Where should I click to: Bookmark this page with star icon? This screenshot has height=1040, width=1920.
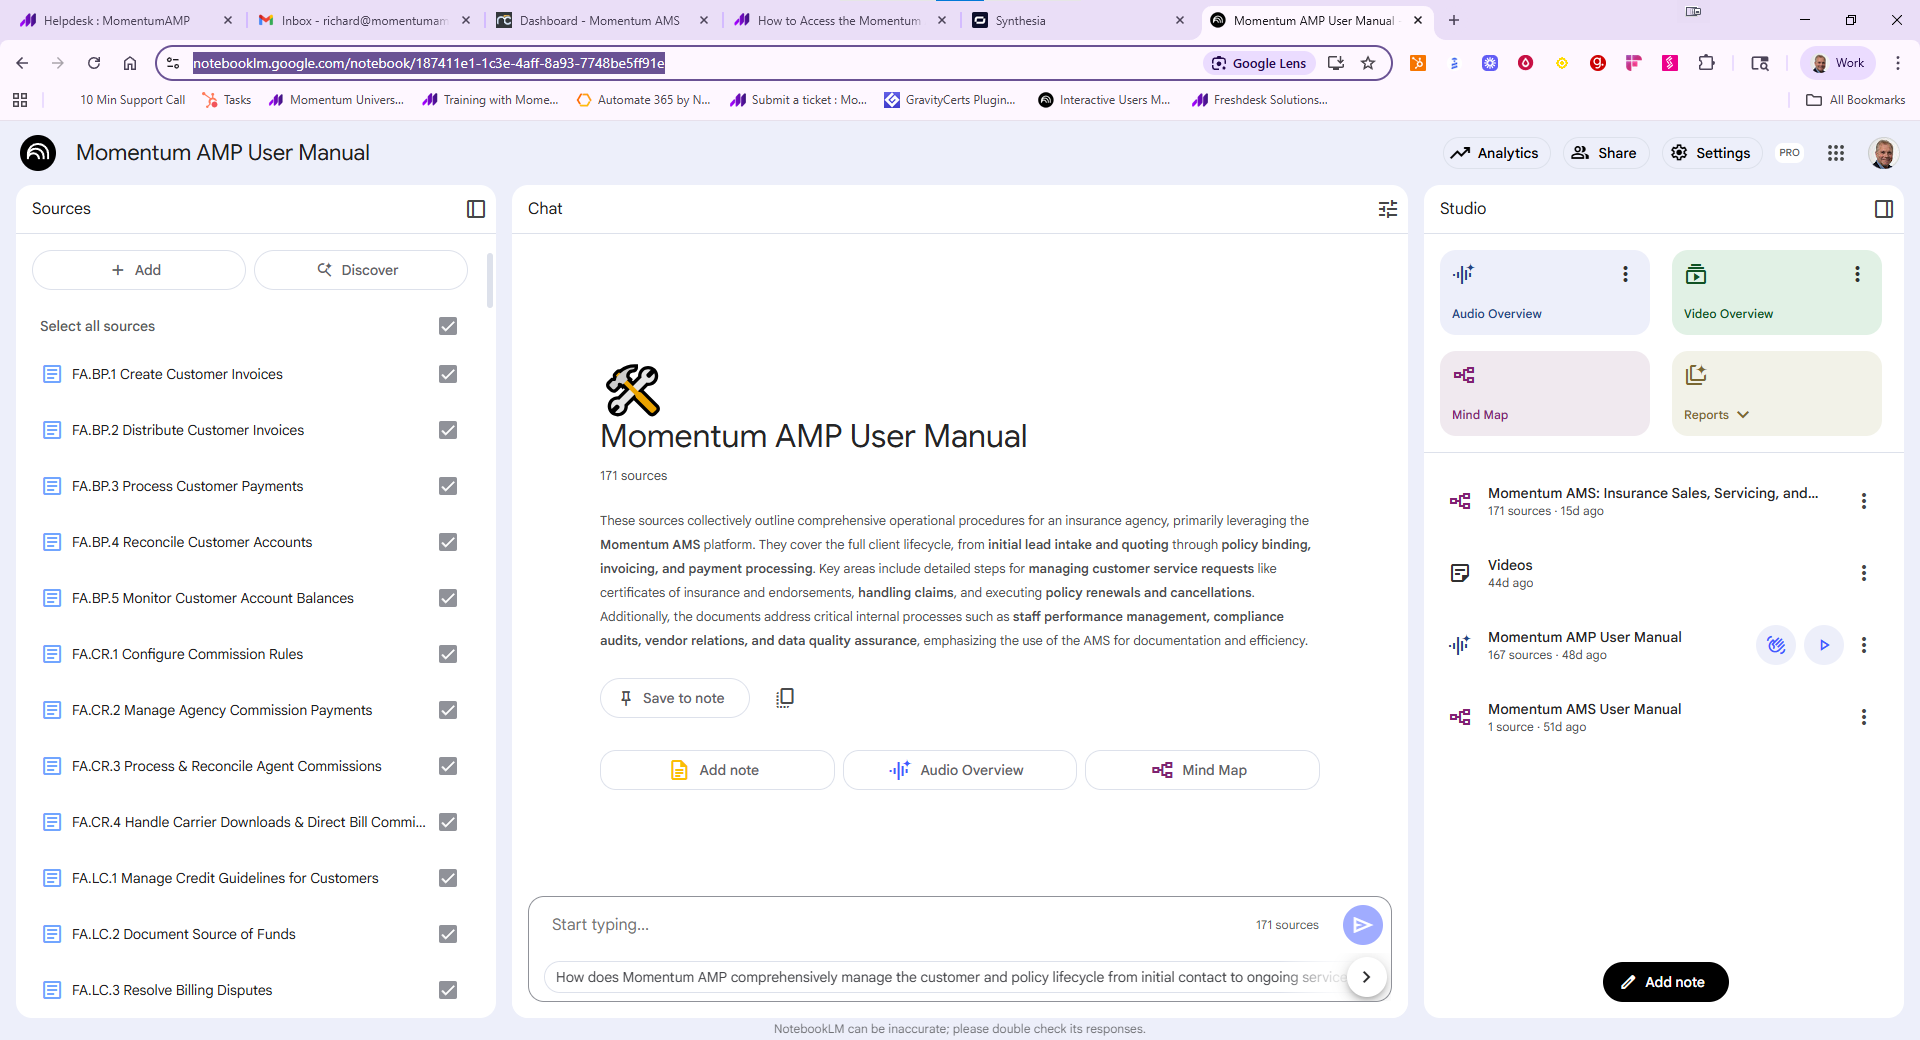click(1368, 63)
